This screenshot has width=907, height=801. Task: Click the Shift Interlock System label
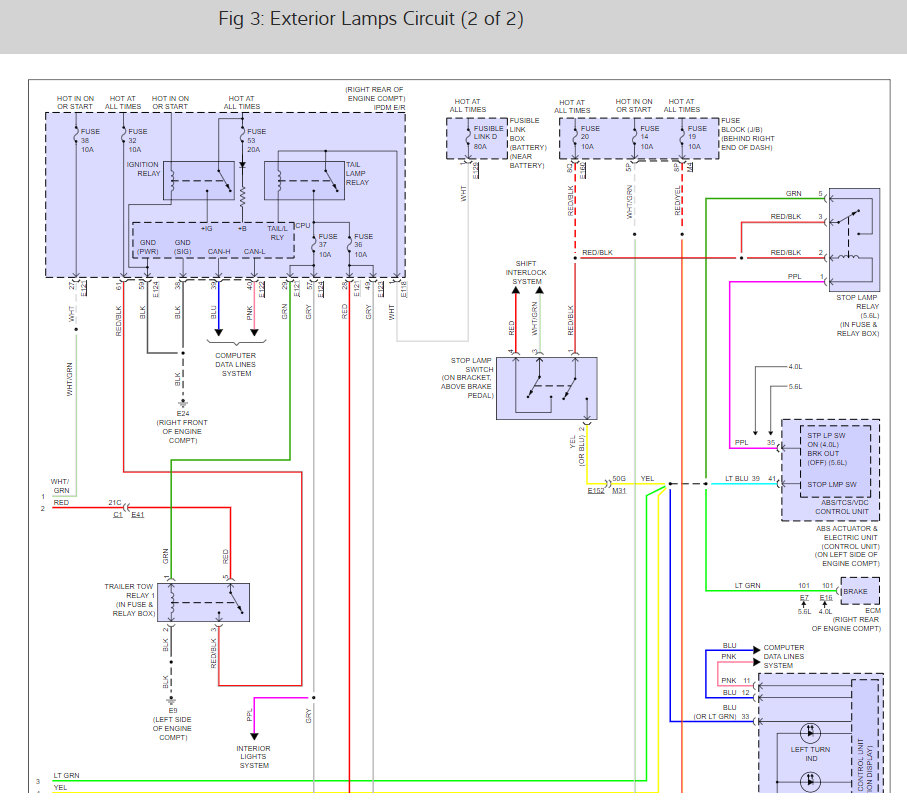click(526, 272)
